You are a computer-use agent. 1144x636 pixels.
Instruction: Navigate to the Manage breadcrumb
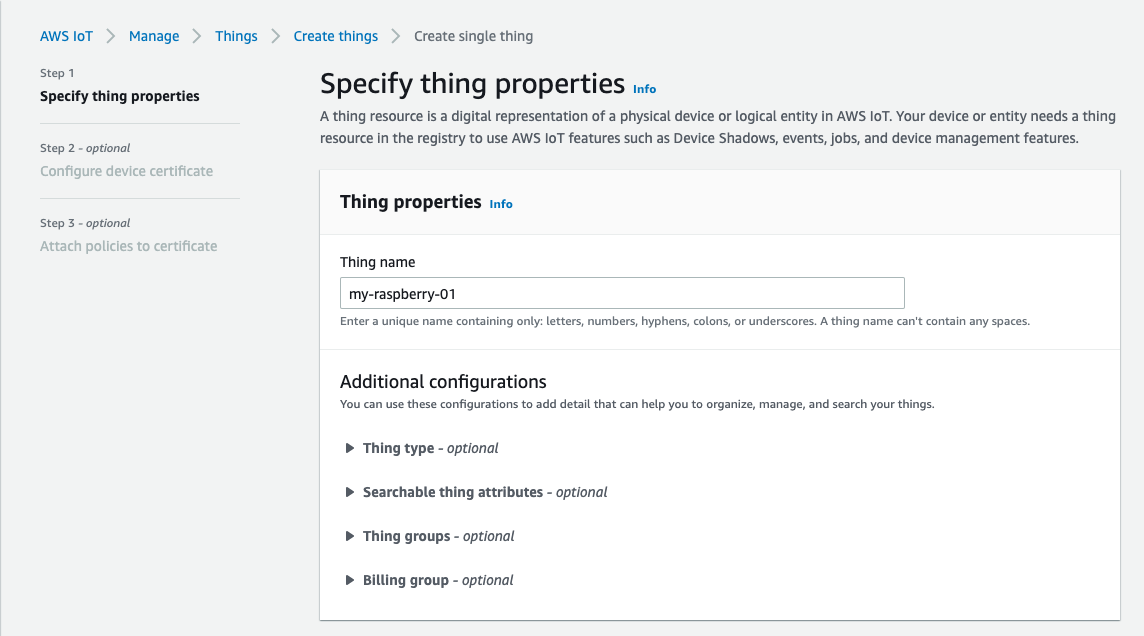coord(154,36)
